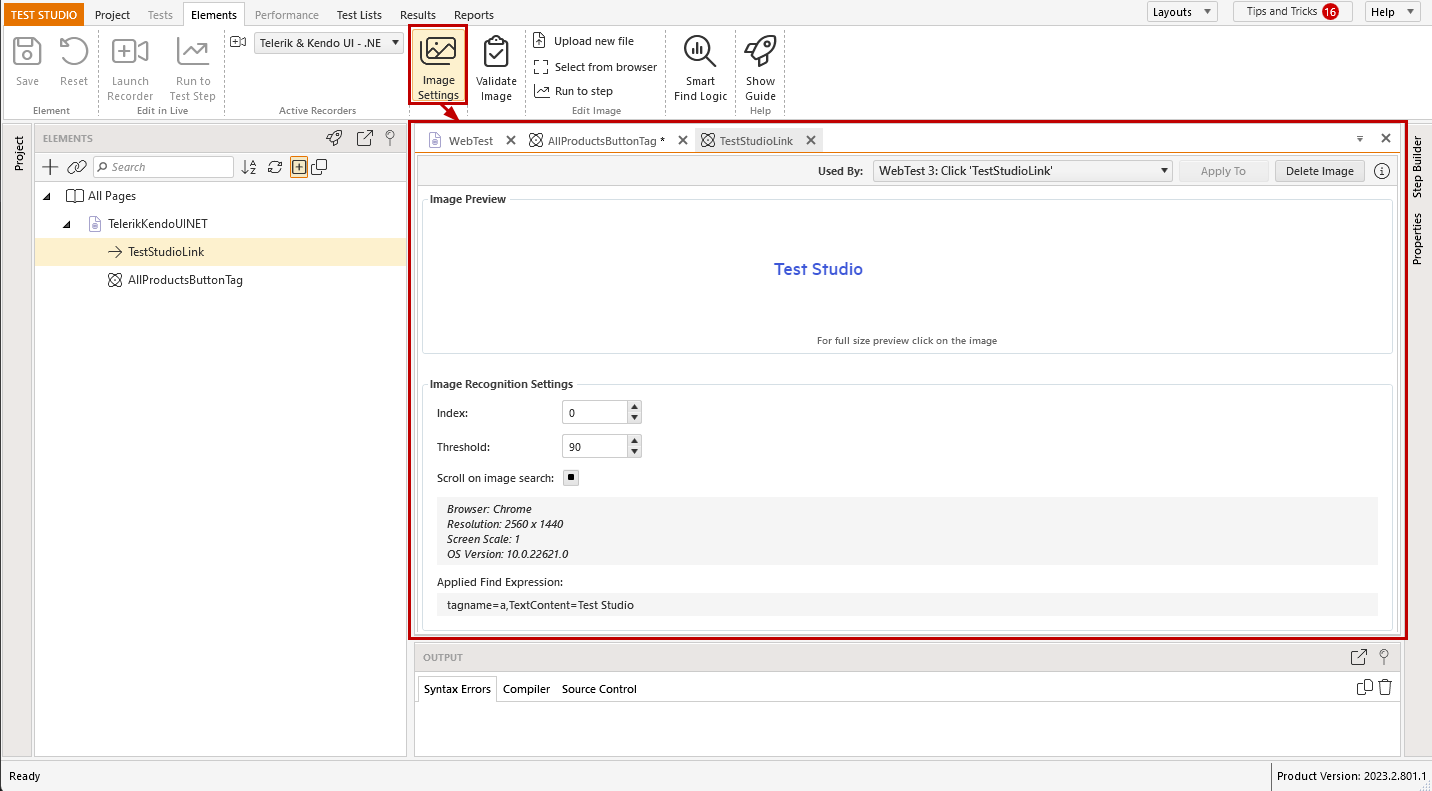Click the Threshold value field
Screen dimensions: 1432x791
(595, 447)
